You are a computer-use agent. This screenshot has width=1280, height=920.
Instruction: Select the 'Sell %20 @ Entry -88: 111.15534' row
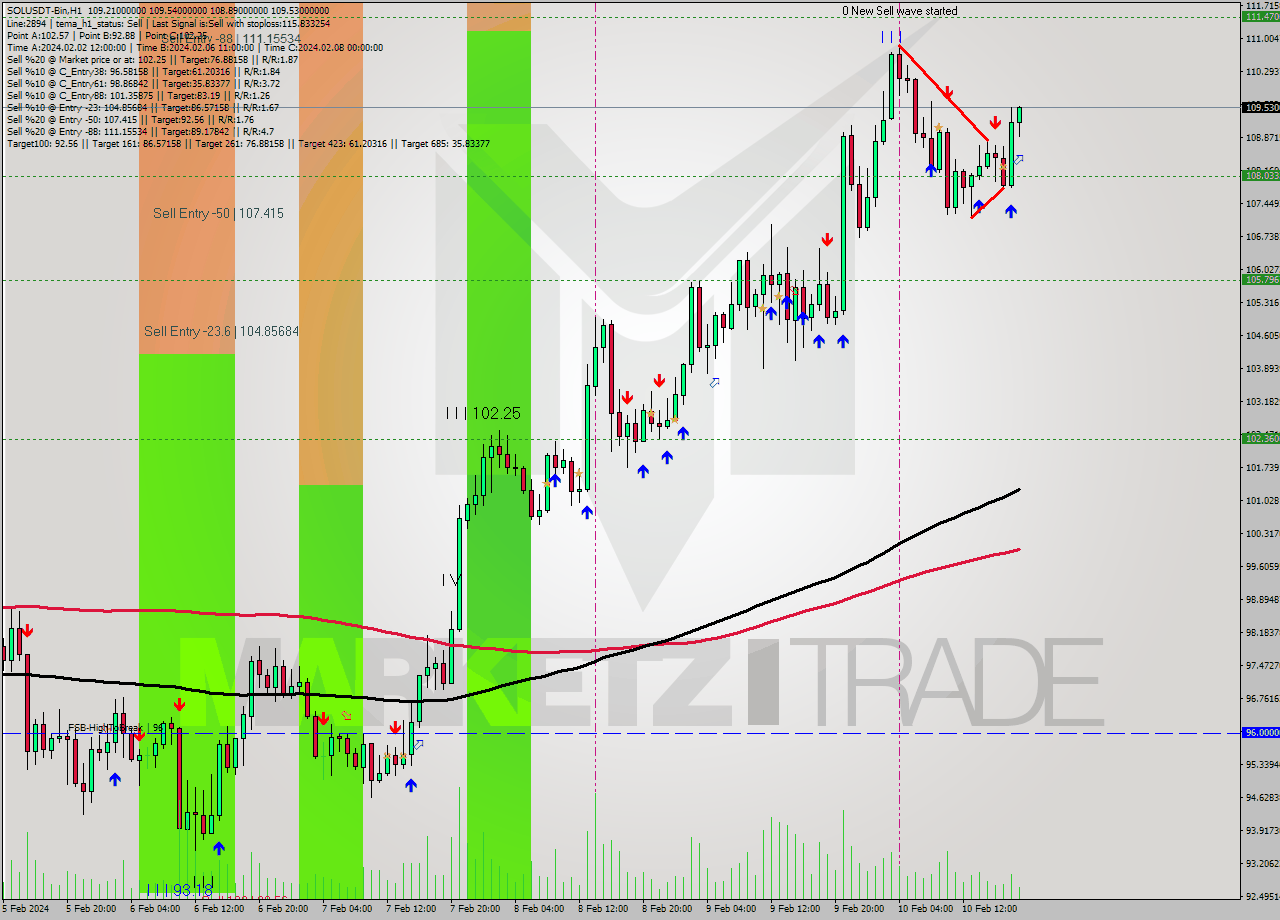click(x=140, y=131)
